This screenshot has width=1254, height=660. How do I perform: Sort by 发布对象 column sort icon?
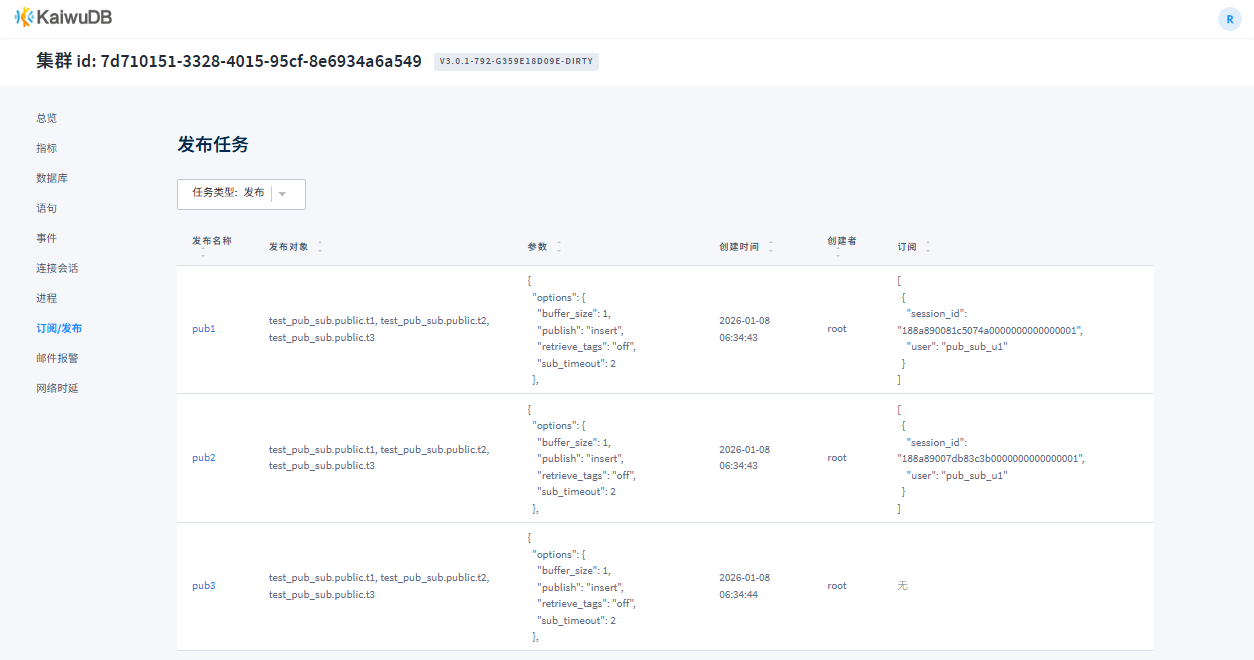tap(320, 246)
